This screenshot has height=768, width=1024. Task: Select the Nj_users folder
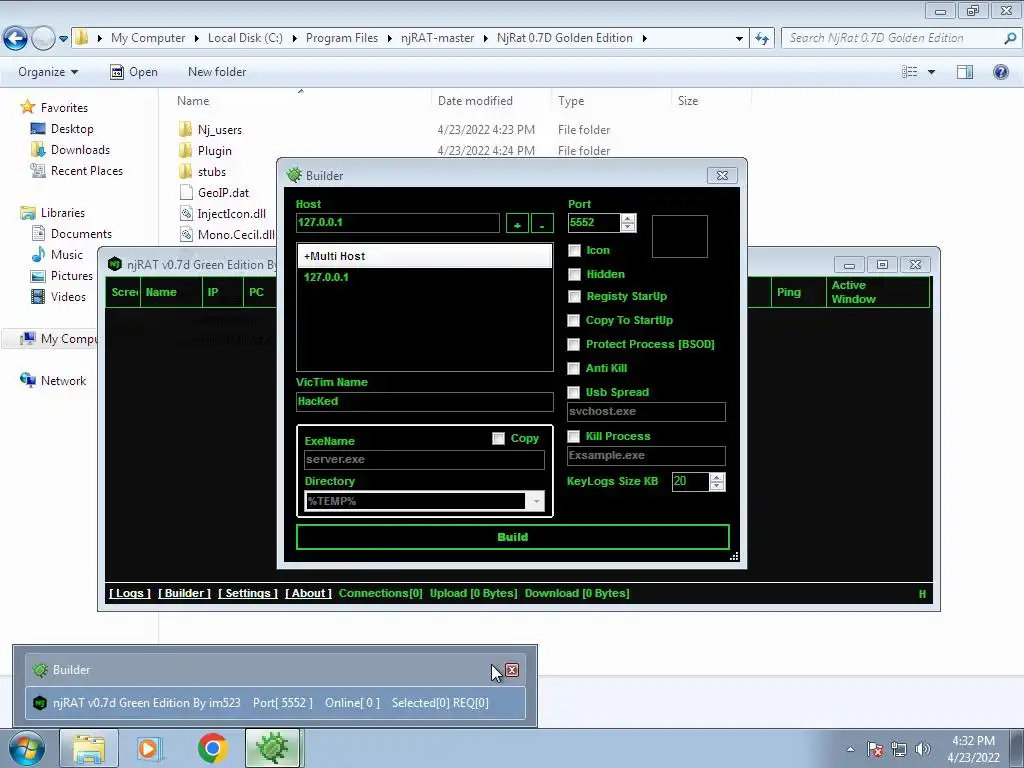219,130
